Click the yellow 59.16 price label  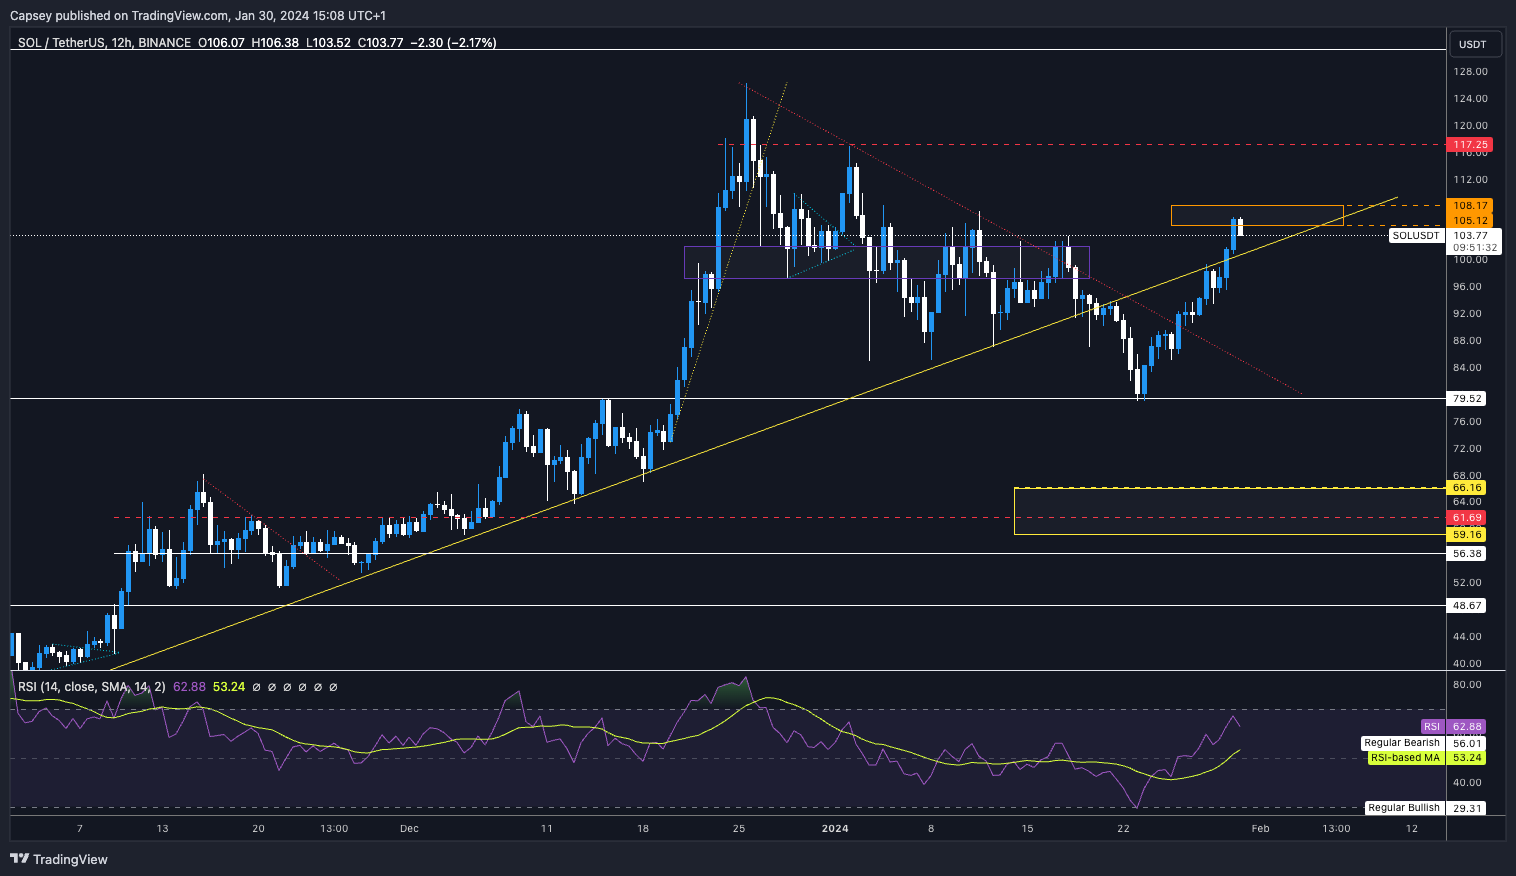coord(1468,535)
